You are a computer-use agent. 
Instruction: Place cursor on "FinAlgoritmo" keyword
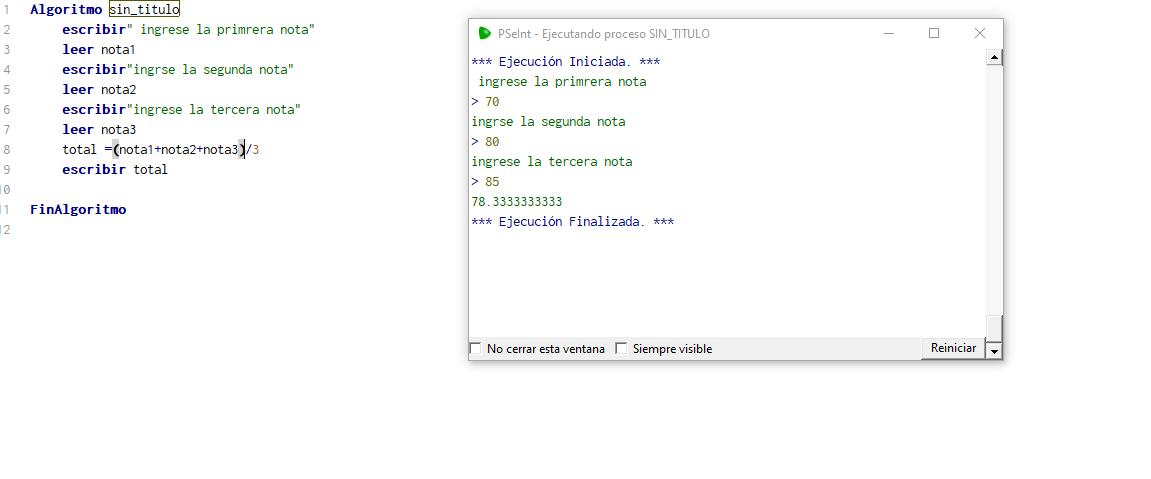(78, 210)
